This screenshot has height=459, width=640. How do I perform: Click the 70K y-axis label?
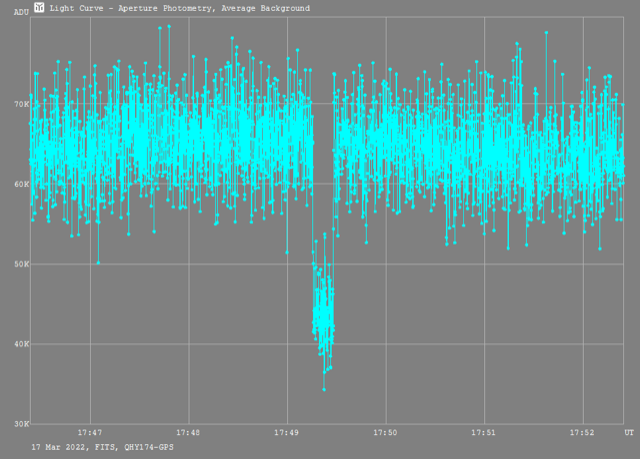coord(22,104)
